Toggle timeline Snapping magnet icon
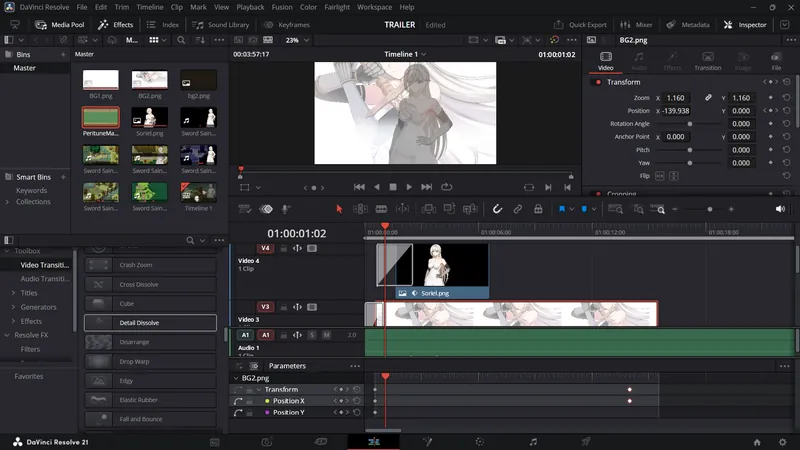 497,209
